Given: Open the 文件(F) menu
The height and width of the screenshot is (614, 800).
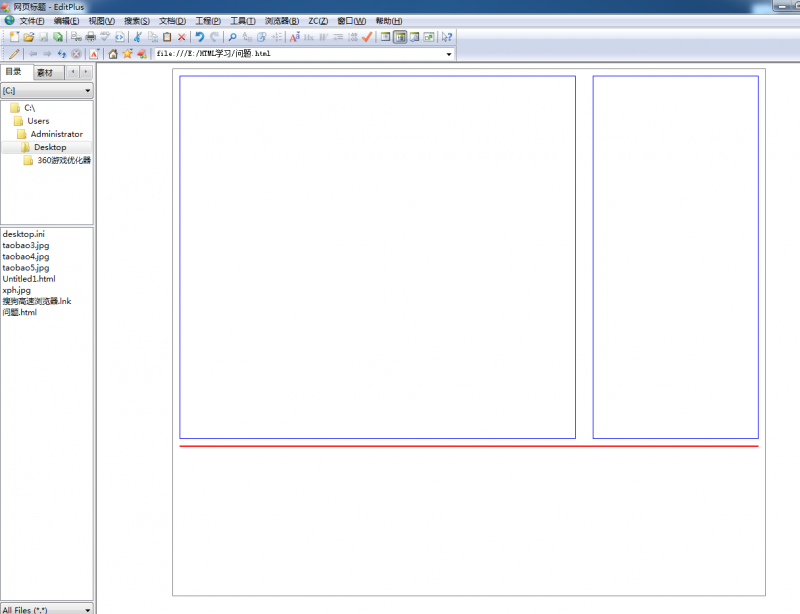Looking at the screenshot, I should click(x=32, y=21).
